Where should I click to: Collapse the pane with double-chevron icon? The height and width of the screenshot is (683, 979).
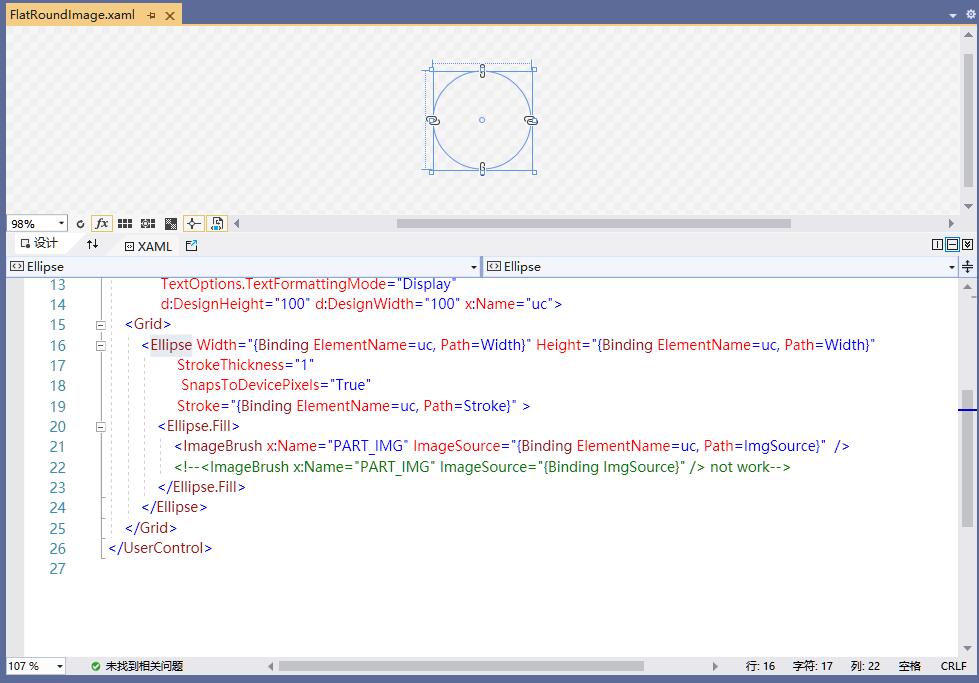coord(967,245)
